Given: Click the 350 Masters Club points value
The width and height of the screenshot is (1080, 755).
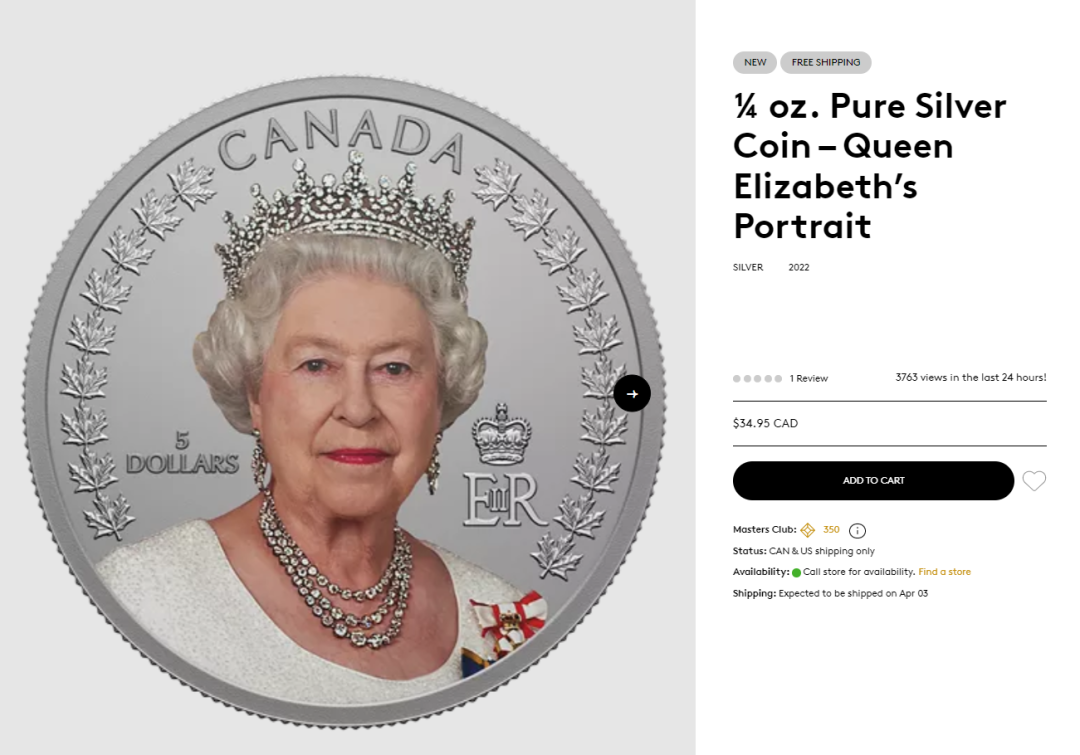Looking at the screenshot, I should click(x=831, y=530).
